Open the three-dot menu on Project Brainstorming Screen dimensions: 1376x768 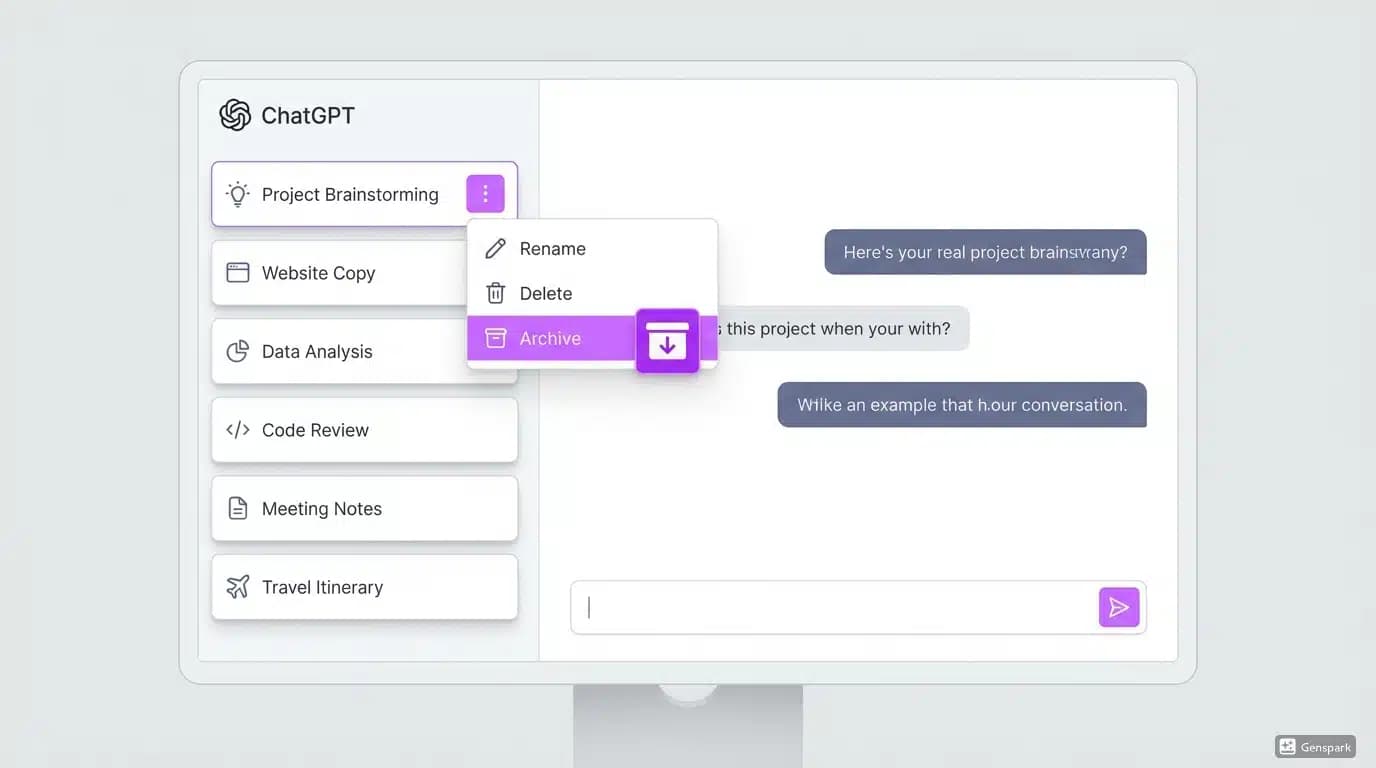coord(485,194)
